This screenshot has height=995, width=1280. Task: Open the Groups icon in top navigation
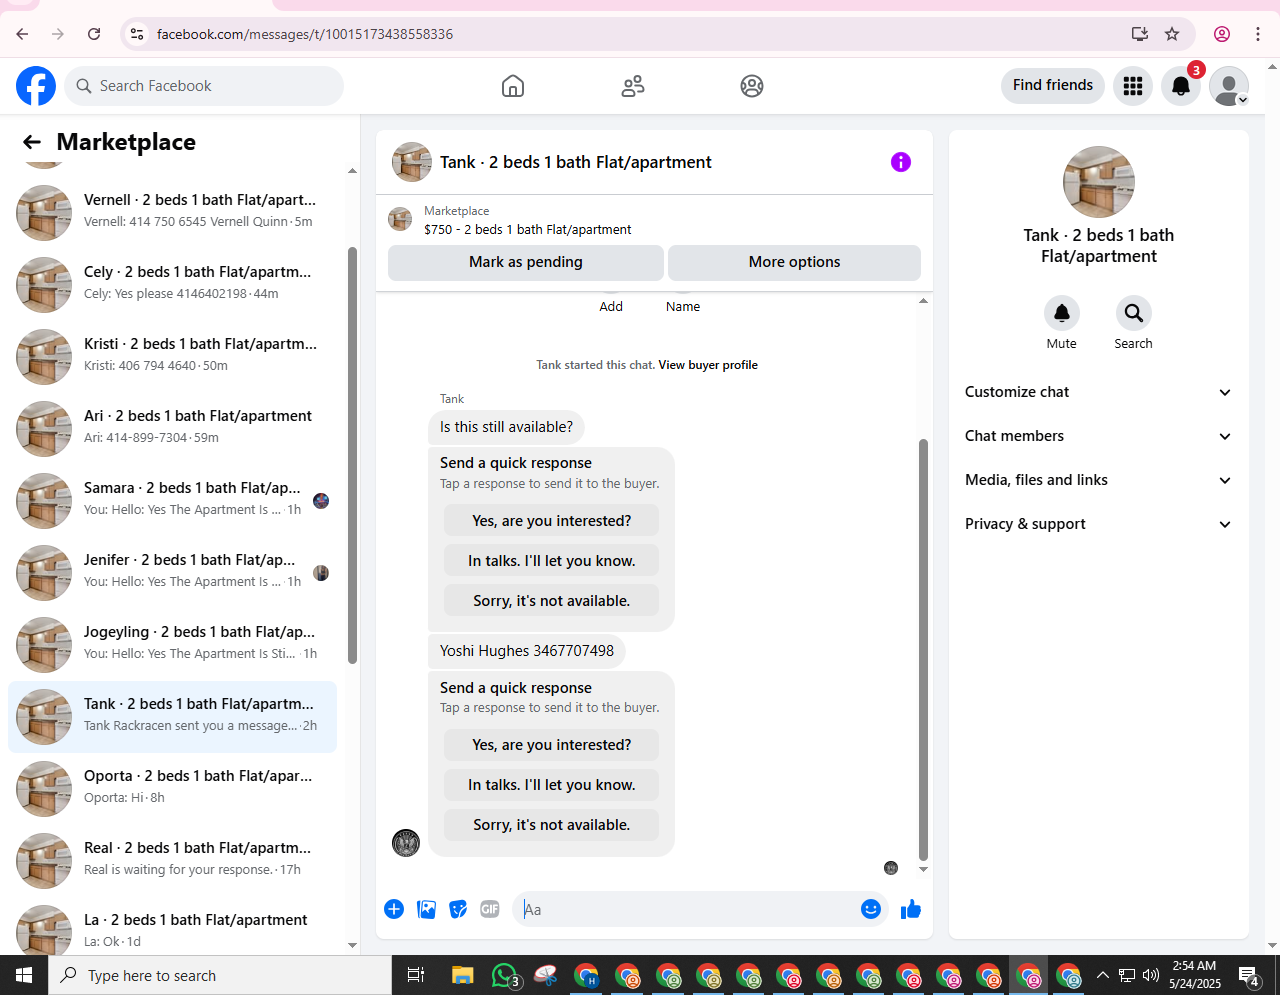coord(752,86)
